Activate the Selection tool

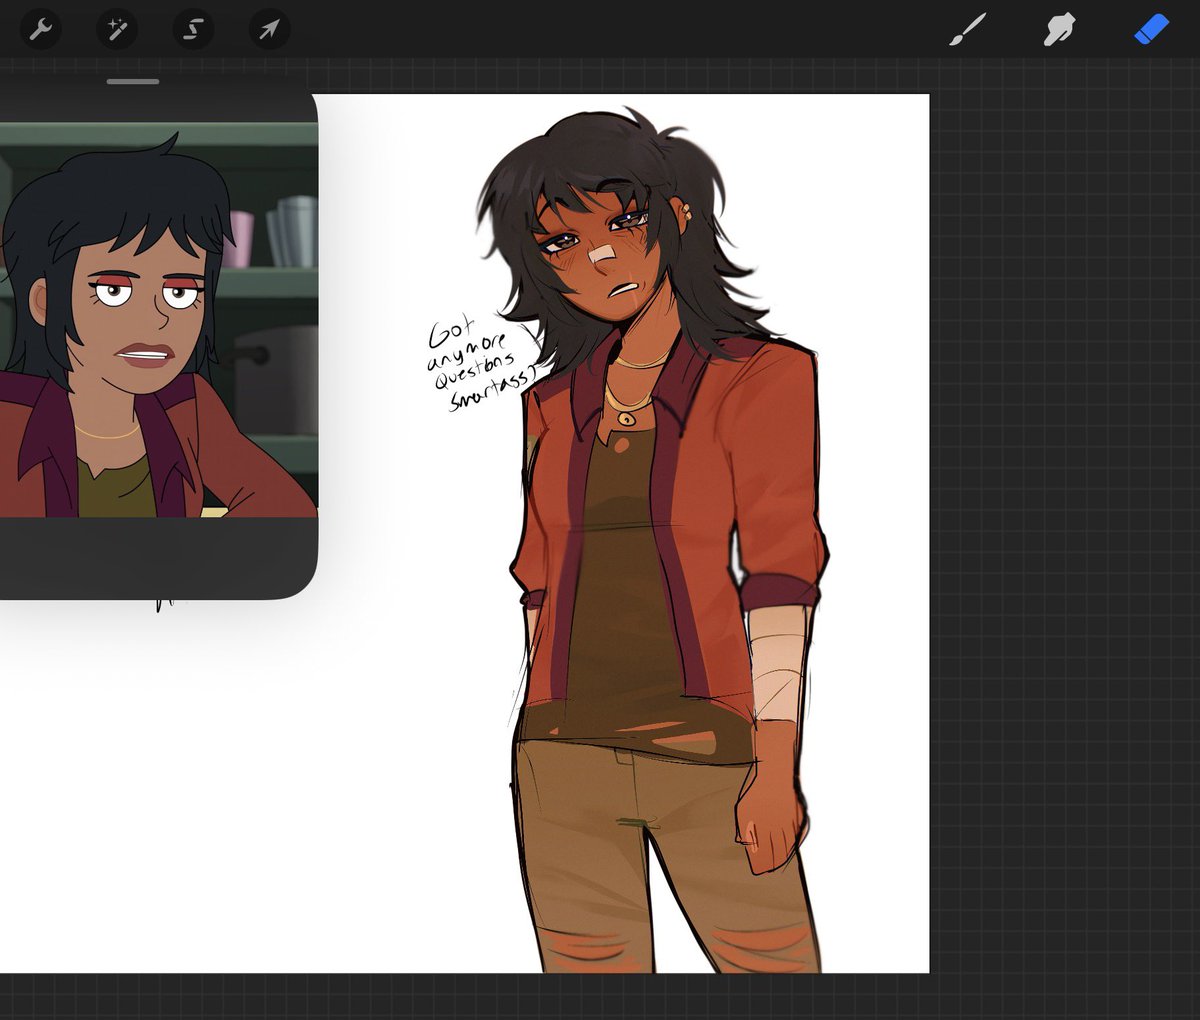click(193, 29)
